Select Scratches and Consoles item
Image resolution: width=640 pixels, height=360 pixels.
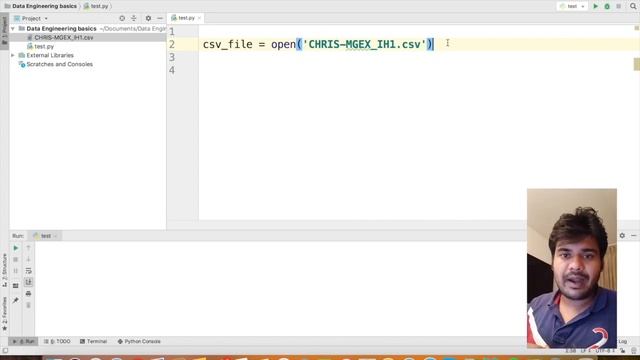pyautogui.click(x=59, y=64)
